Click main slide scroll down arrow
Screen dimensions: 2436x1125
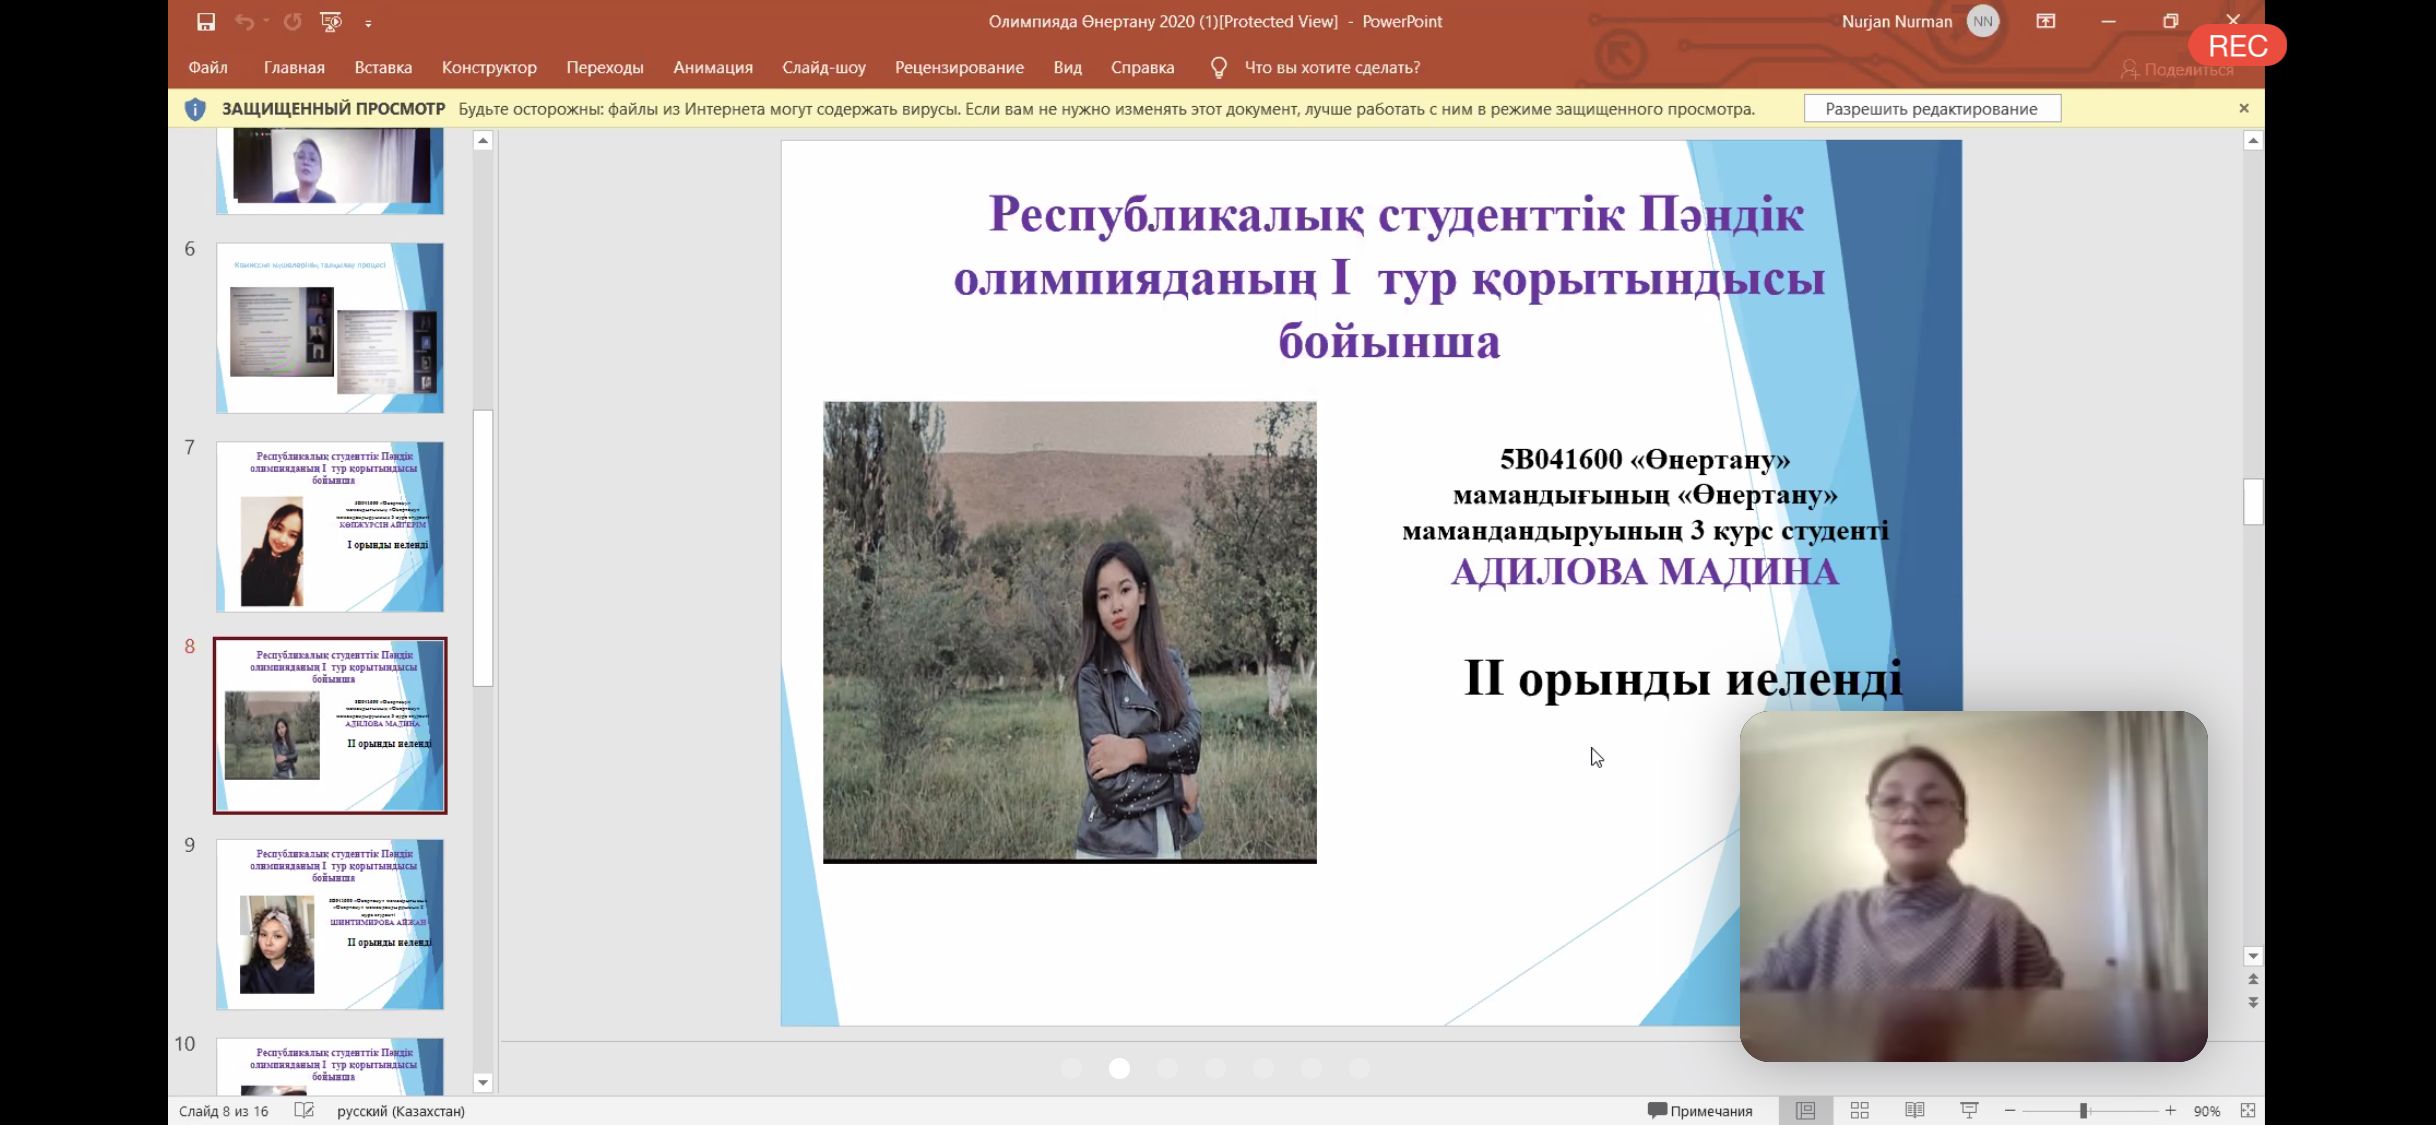2253,956
